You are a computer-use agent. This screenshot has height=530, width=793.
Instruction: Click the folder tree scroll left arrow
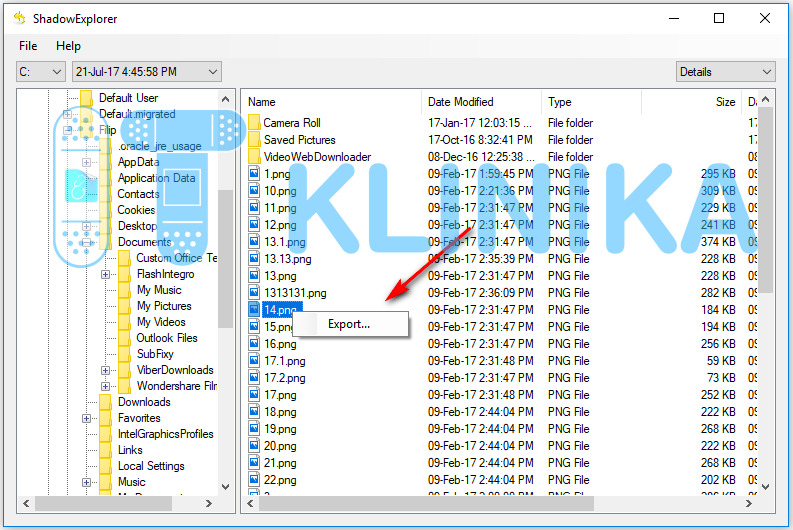point(26,504)
